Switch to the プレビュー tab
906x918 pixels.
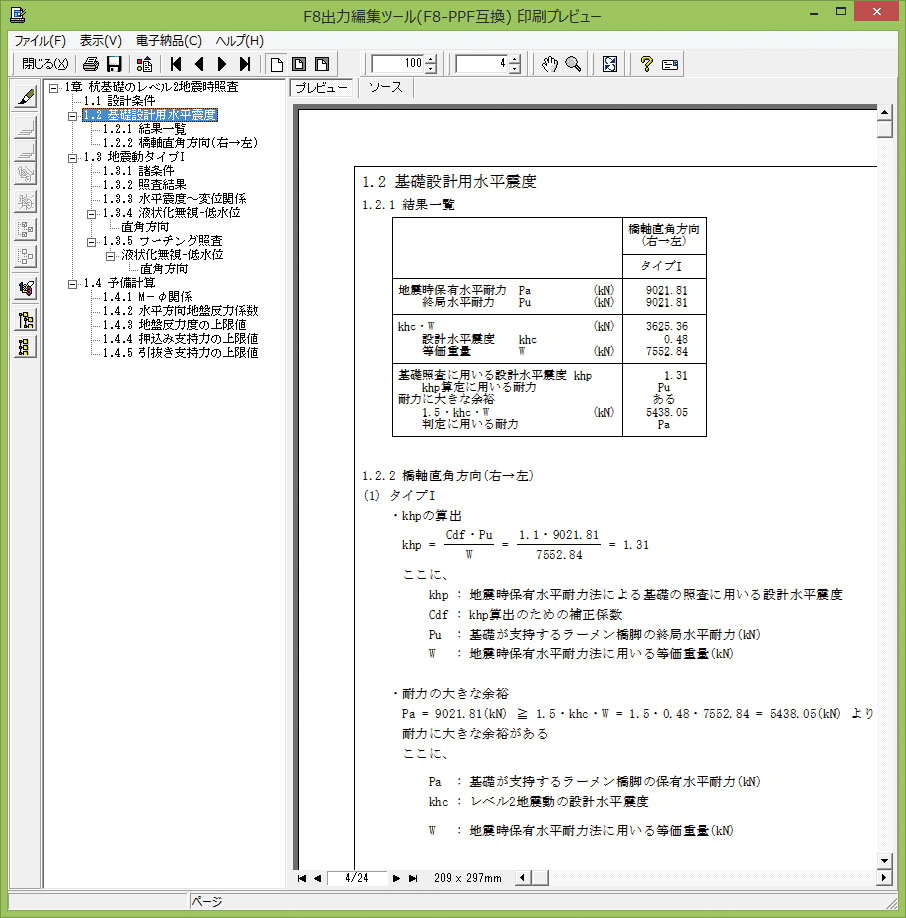[x=321, y=88]
